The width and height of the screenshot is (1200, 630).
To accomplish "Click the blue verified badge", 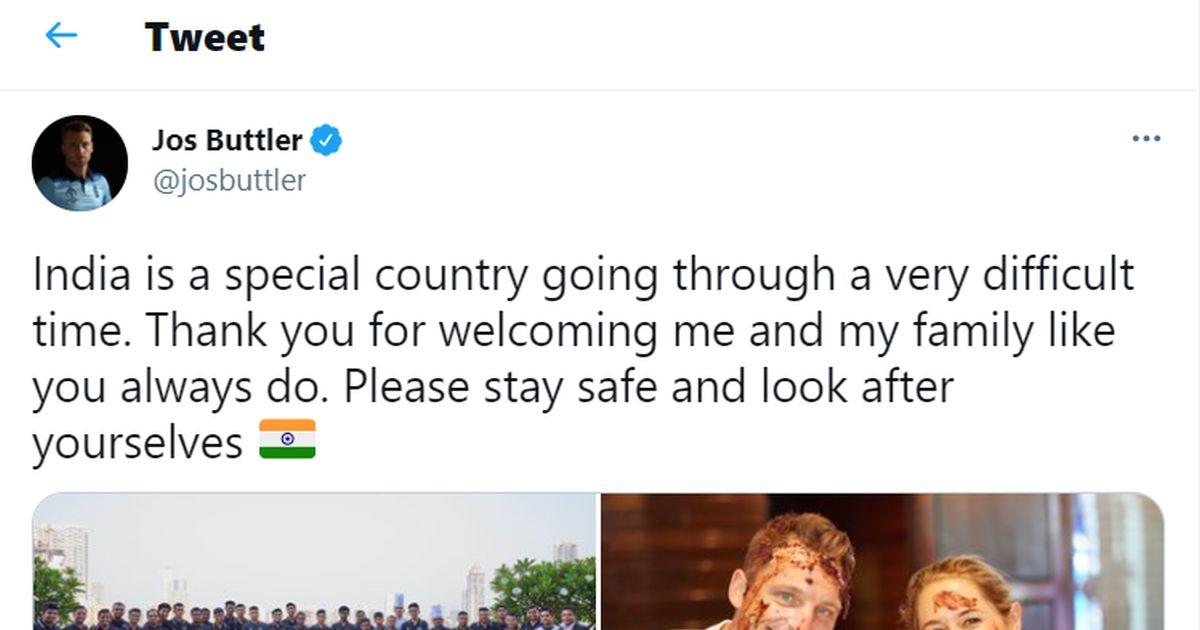I will [x=326, y=141].
